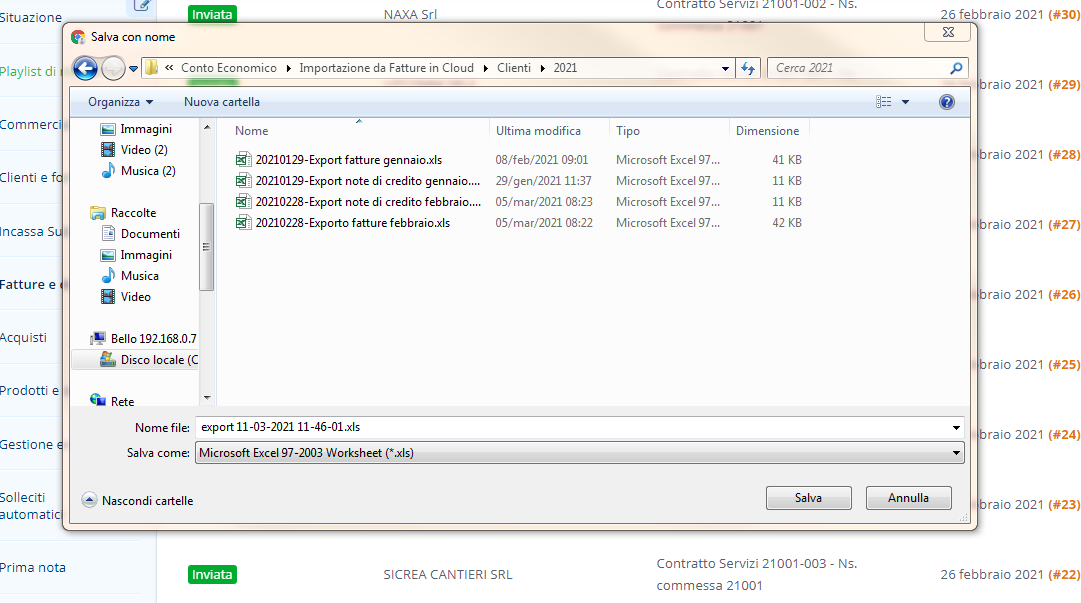The height and width of the screenshot is (603, 1081).
Task: Expand the Nome file history dropdown arrow
Action: tap(957, 428)
